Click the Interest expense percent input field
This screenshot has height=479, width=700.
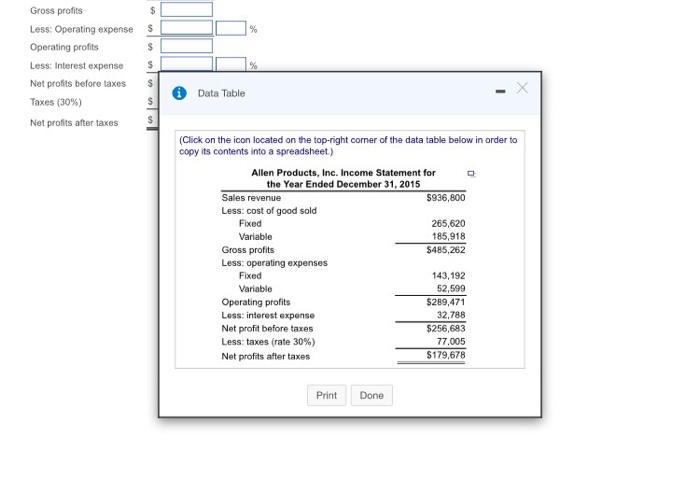(231, 64)
